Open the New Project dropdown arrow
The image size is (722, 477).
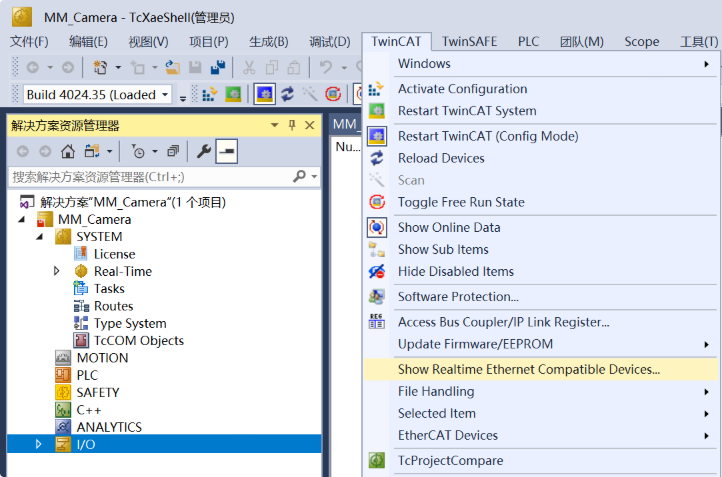[118, 68]
